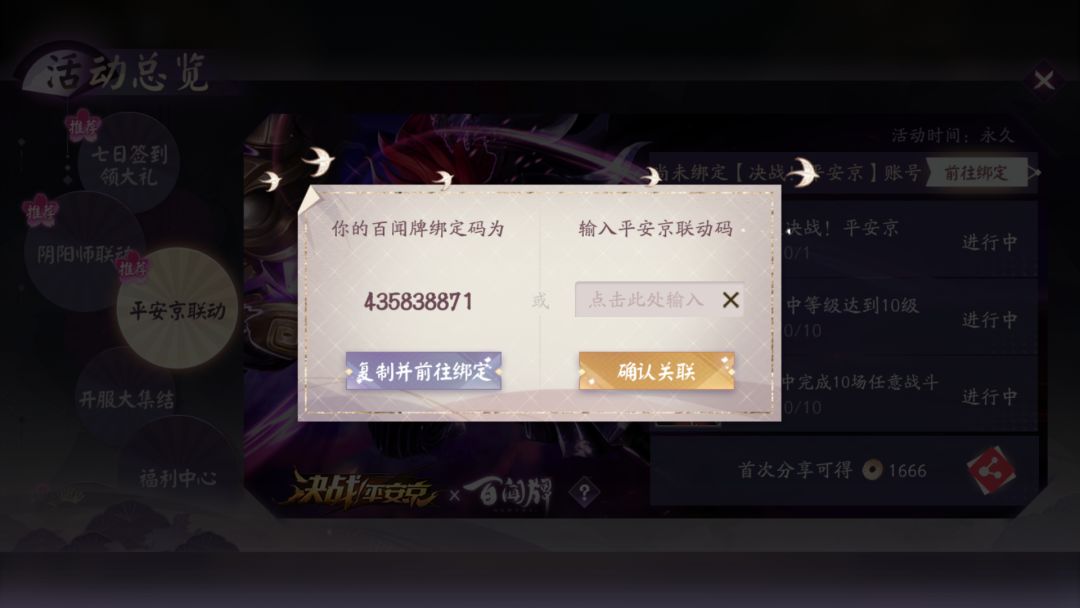Close the activity overview with the top-right X
1080x608 pixels.
coord(1043,81)
